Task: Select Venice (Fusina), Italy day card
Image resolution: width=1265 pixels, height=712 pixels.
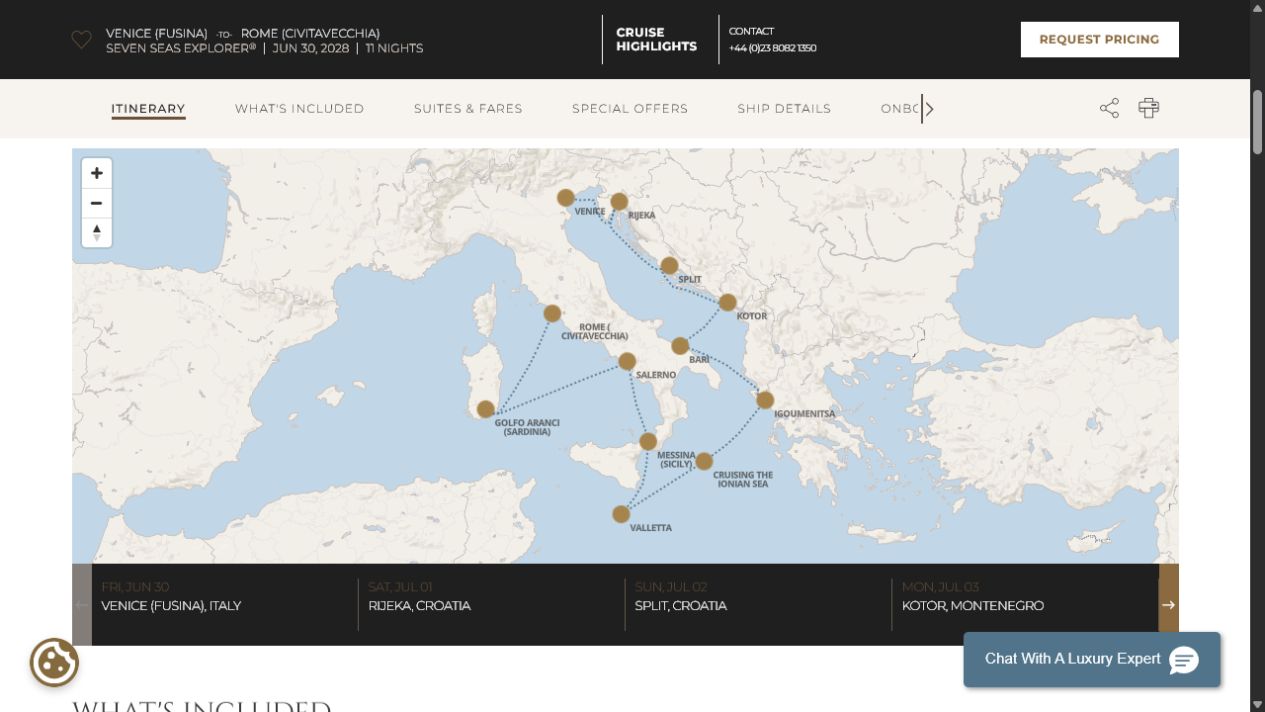Action: (x=225, y=605)
